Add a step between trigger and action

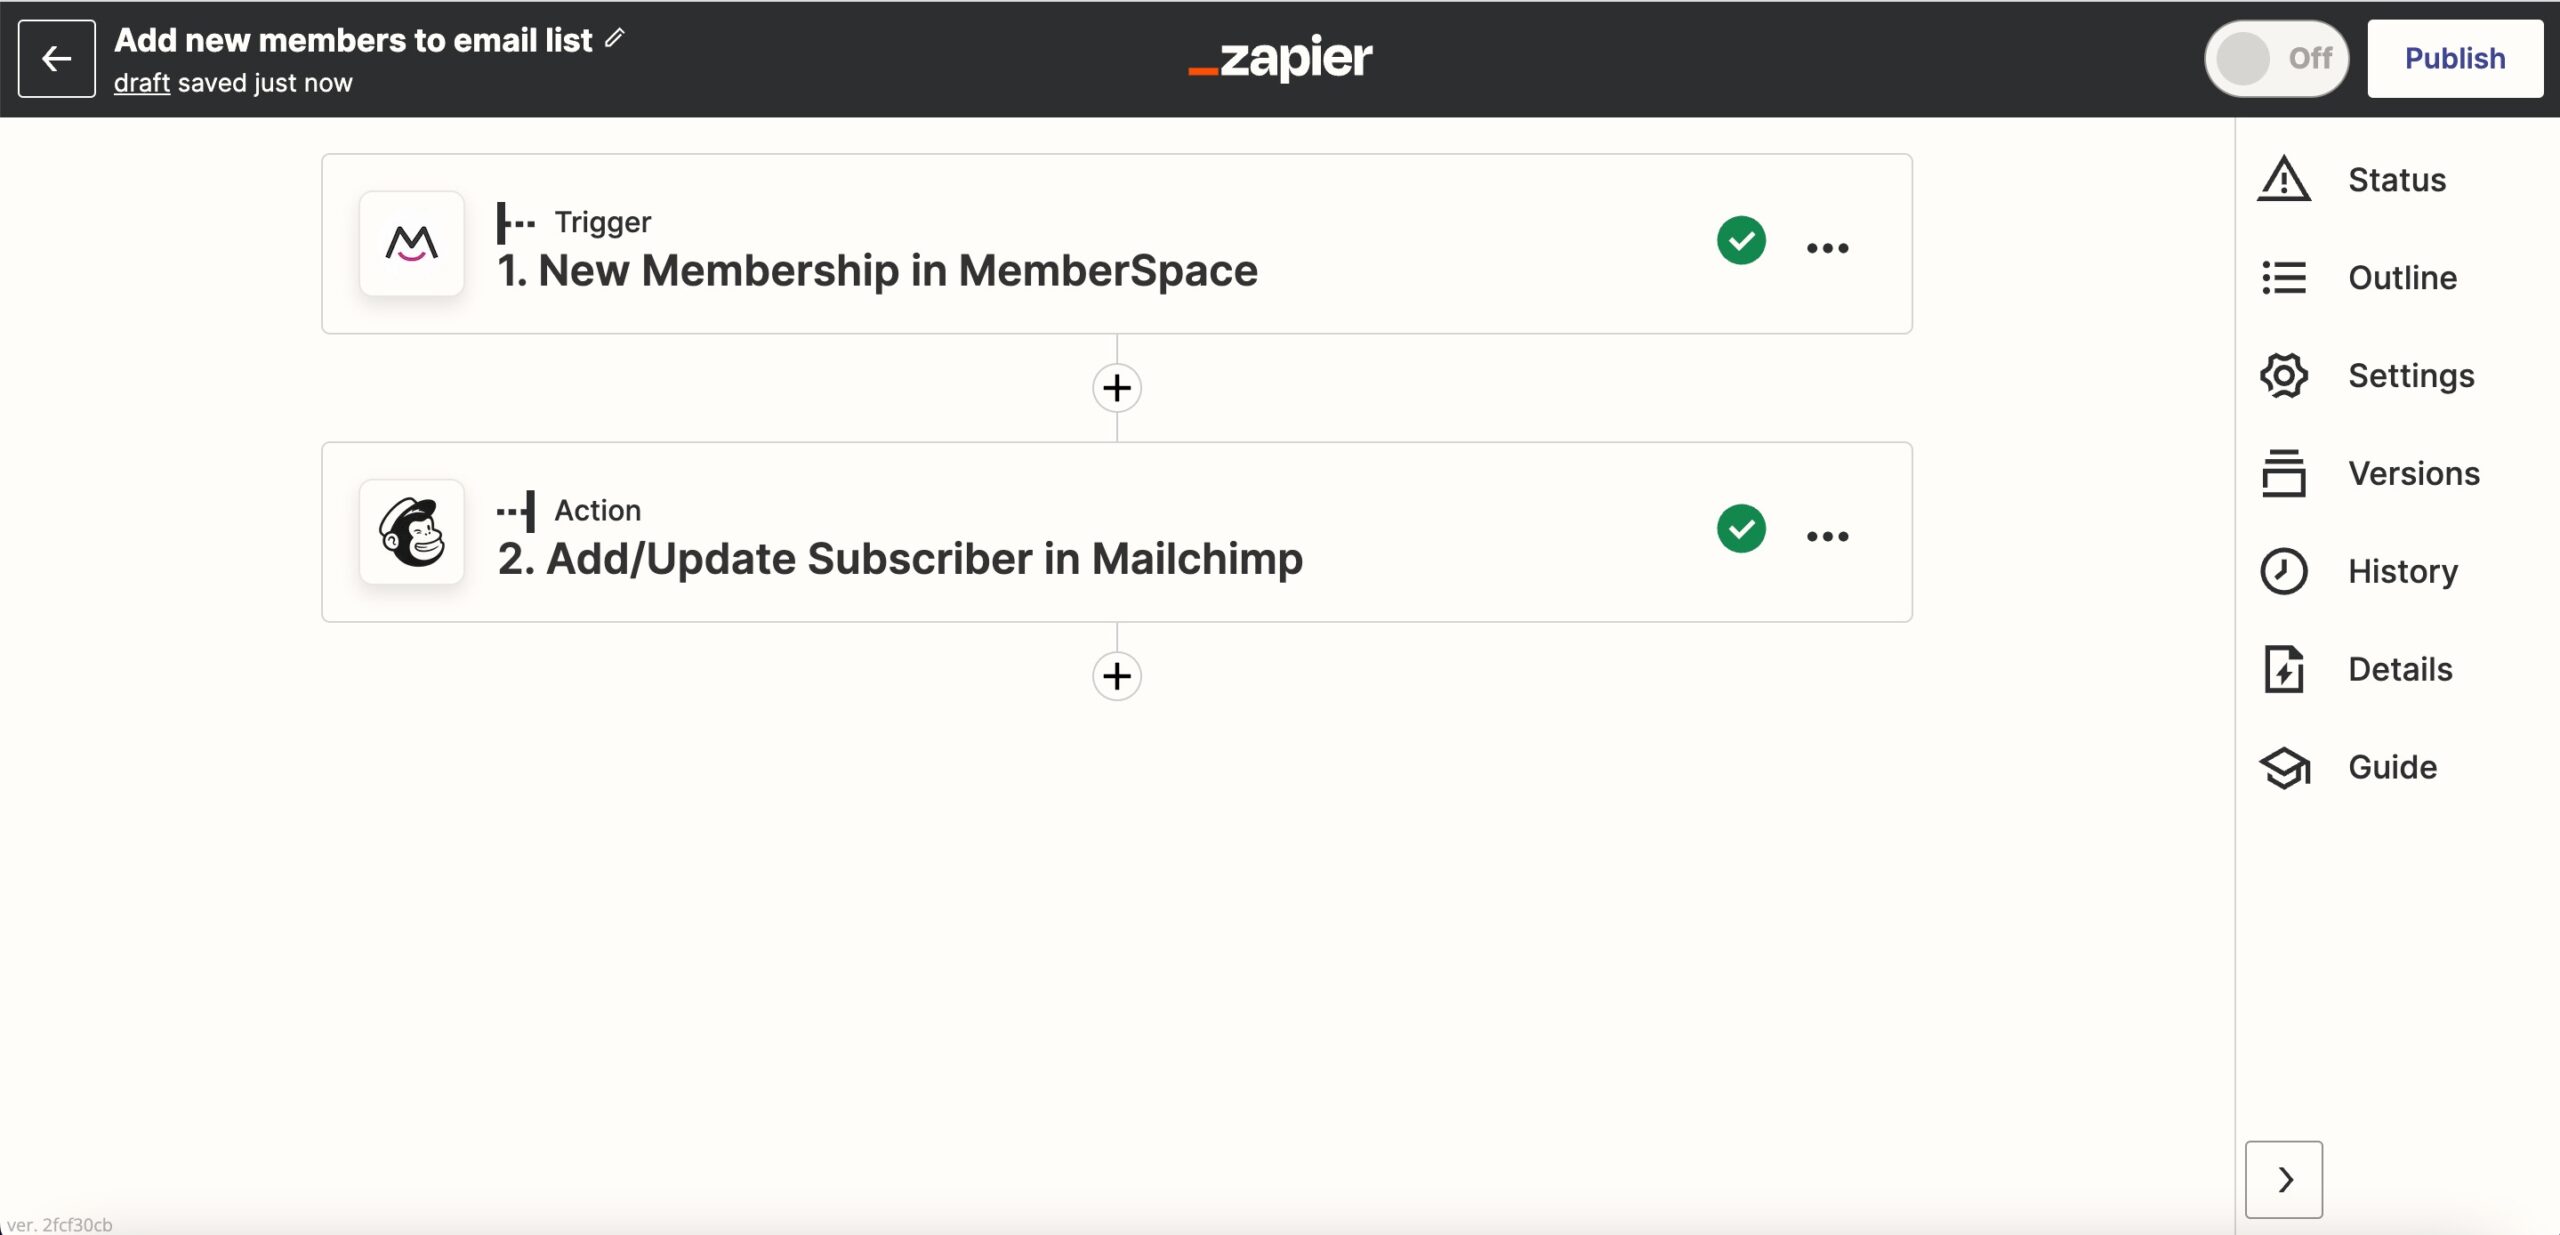point(1117,387)
